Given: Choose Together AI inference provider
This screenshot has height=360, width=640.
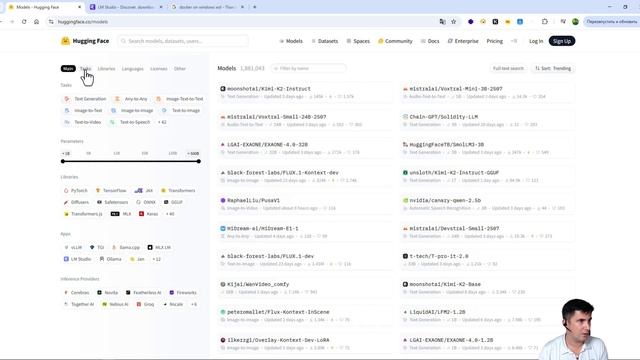Looking at the screenshot, I should (79, 304).
